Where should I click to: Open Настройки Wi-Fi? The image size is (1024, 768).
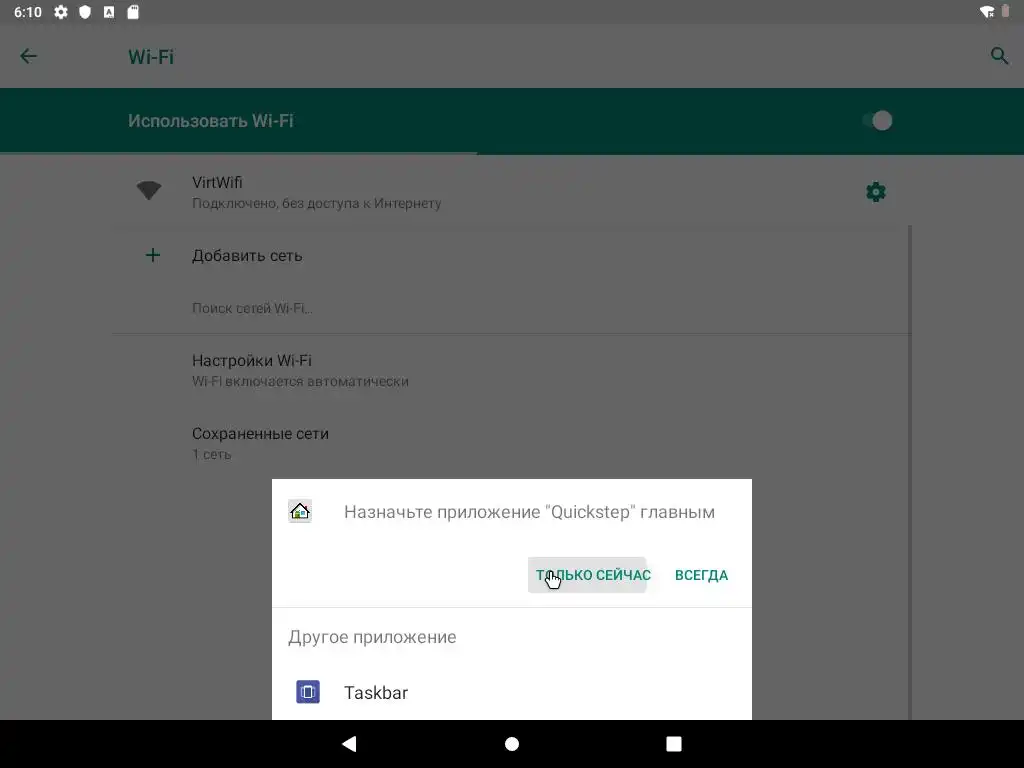point(512,370)
